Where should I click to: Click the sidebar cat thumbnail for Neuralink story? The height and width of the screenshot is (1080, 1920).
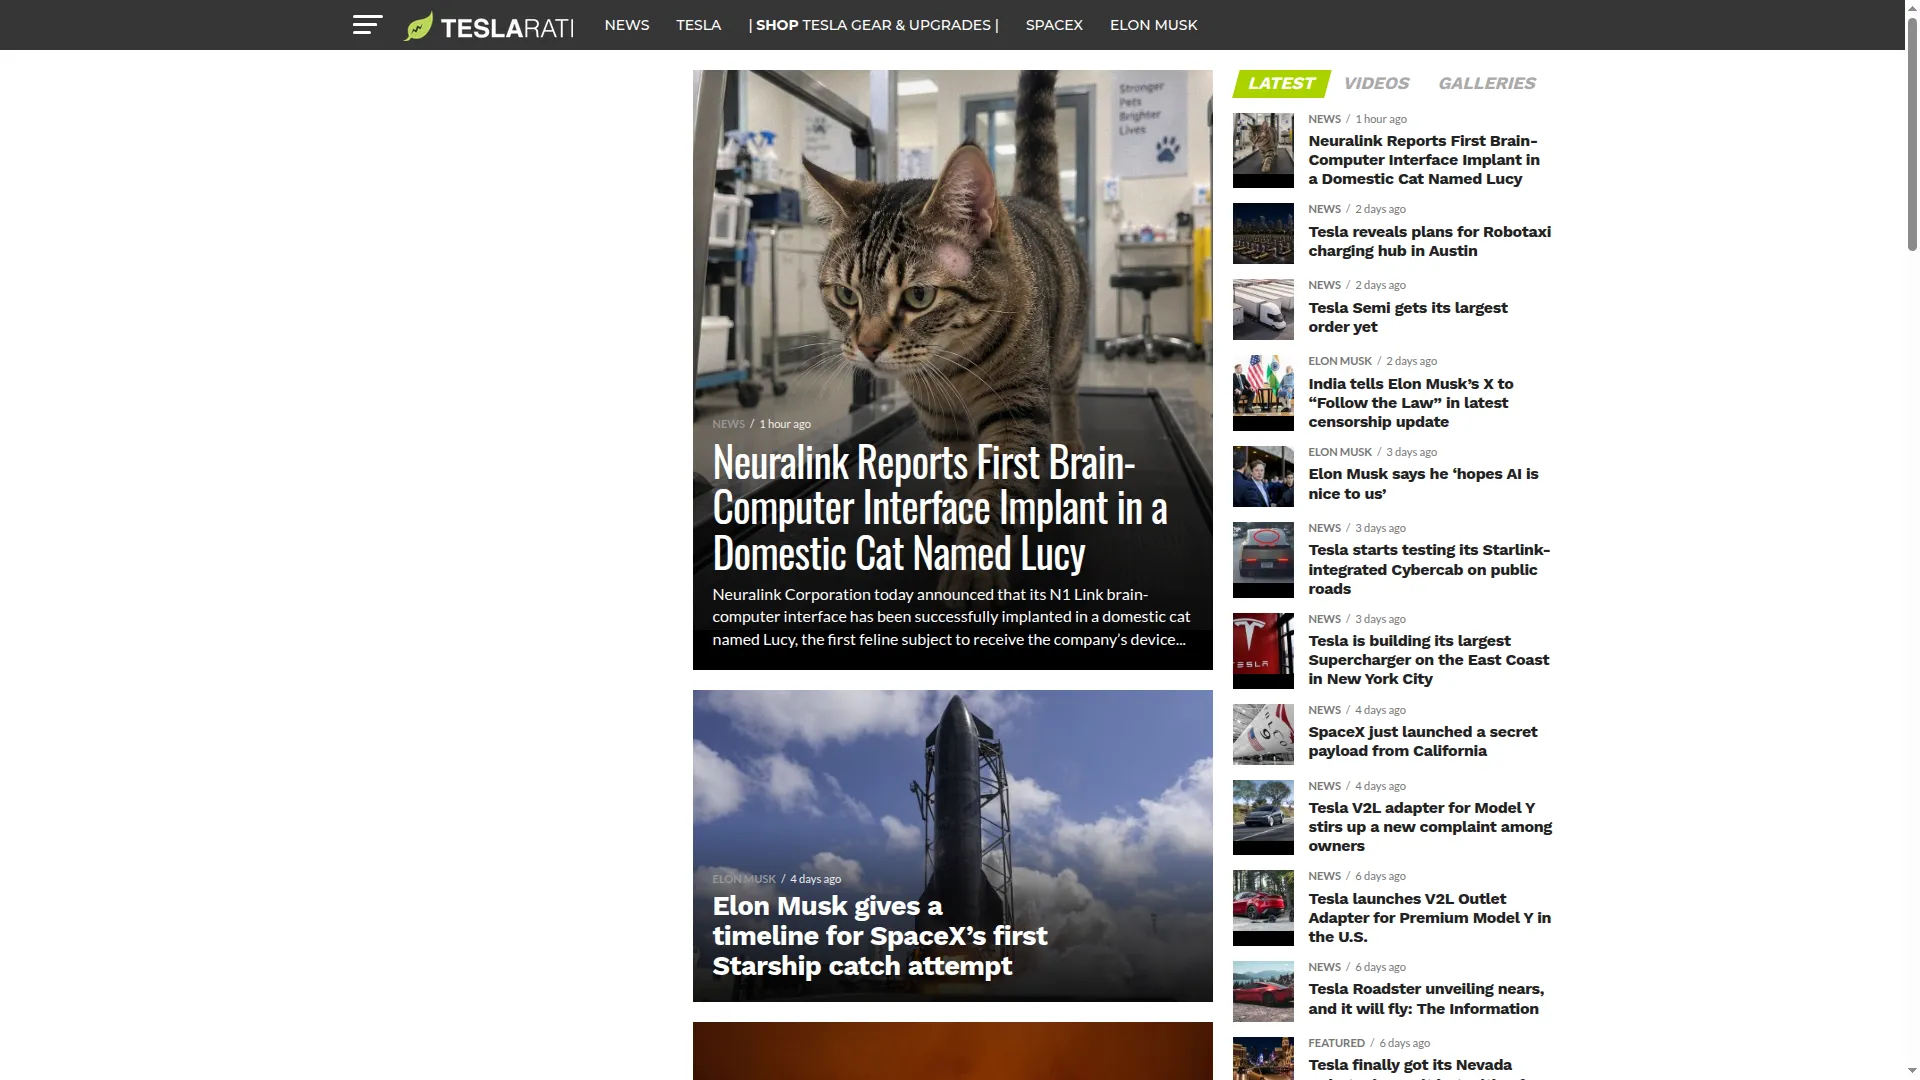(x=1263, y=150)
